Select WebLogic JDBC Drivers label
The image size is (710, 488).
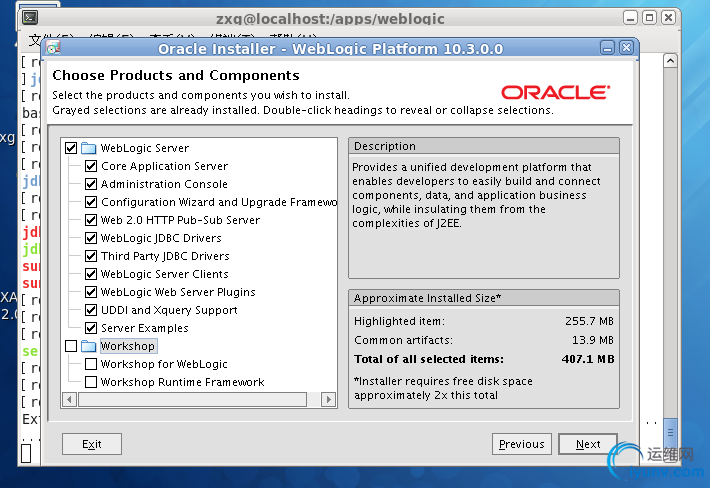tap(161, 238)
